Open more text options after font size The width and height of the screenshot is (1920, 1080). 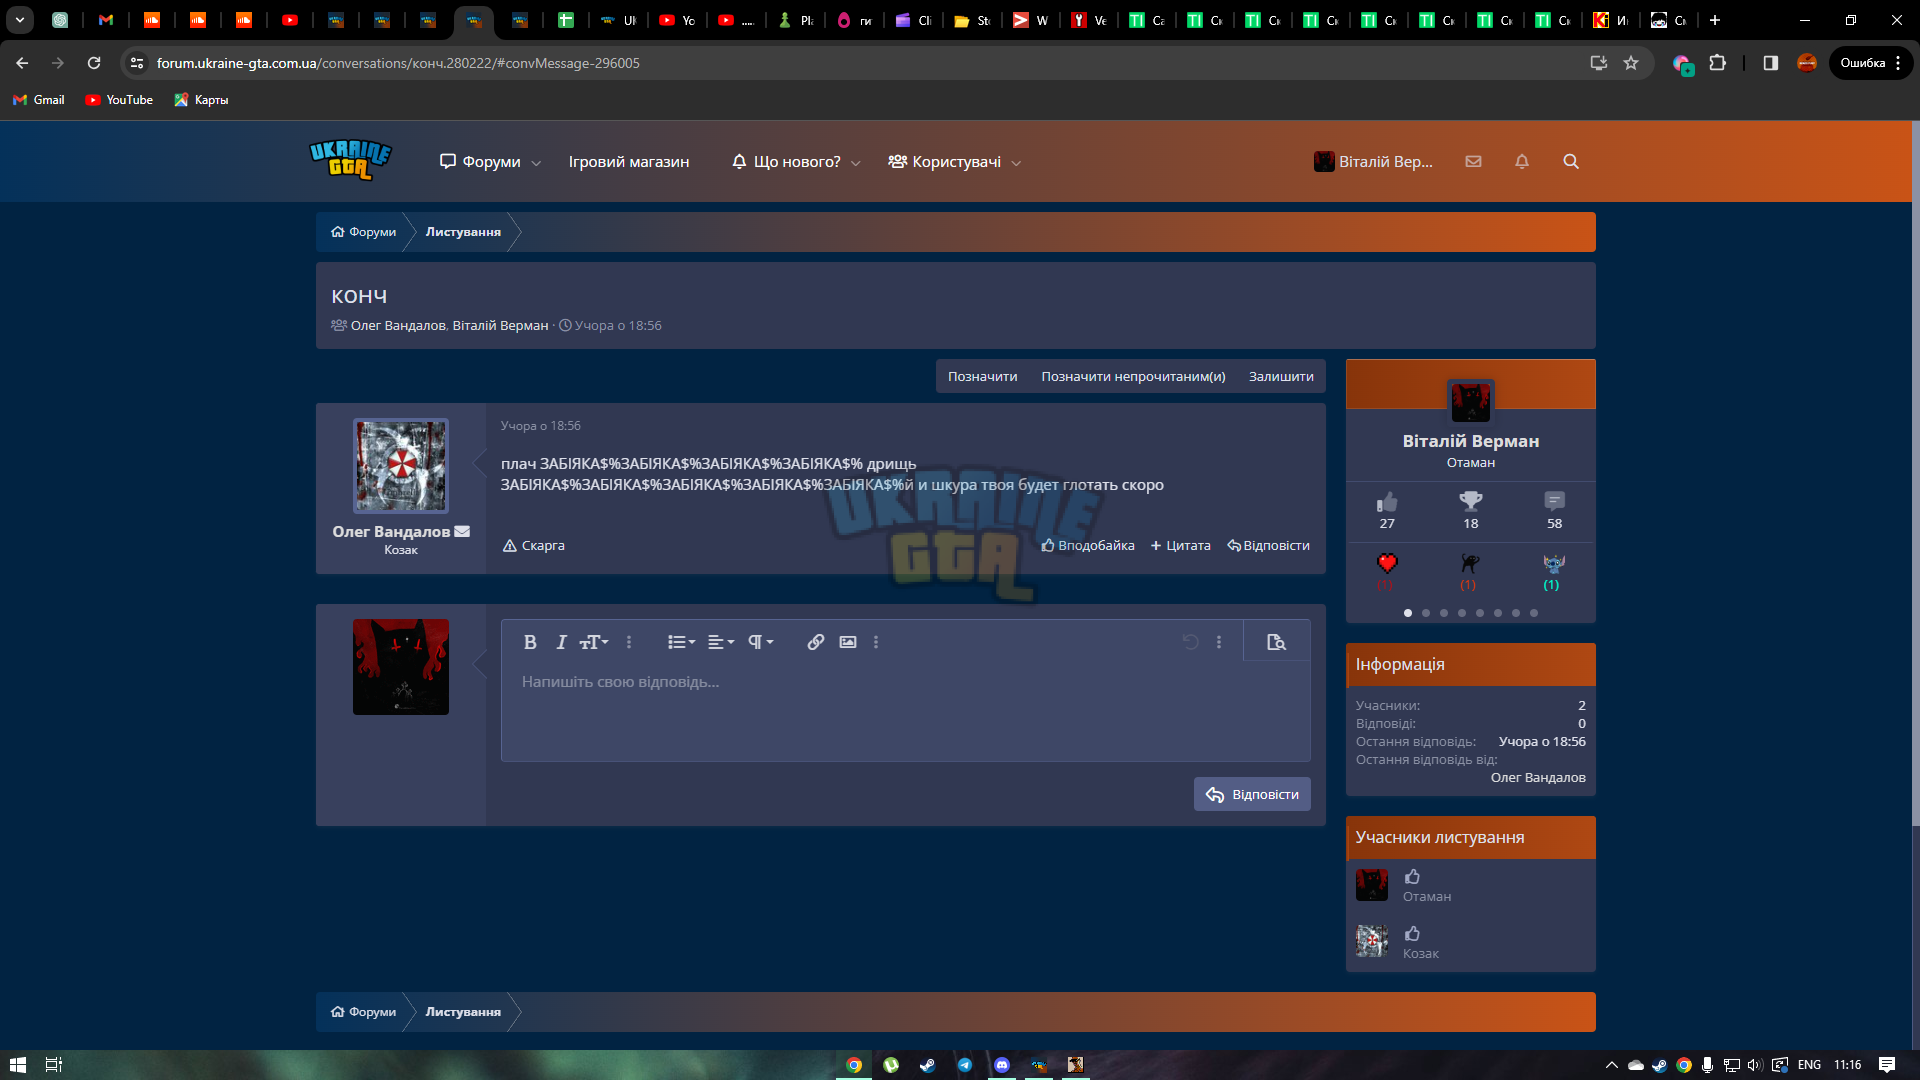(x=629, y=642)
